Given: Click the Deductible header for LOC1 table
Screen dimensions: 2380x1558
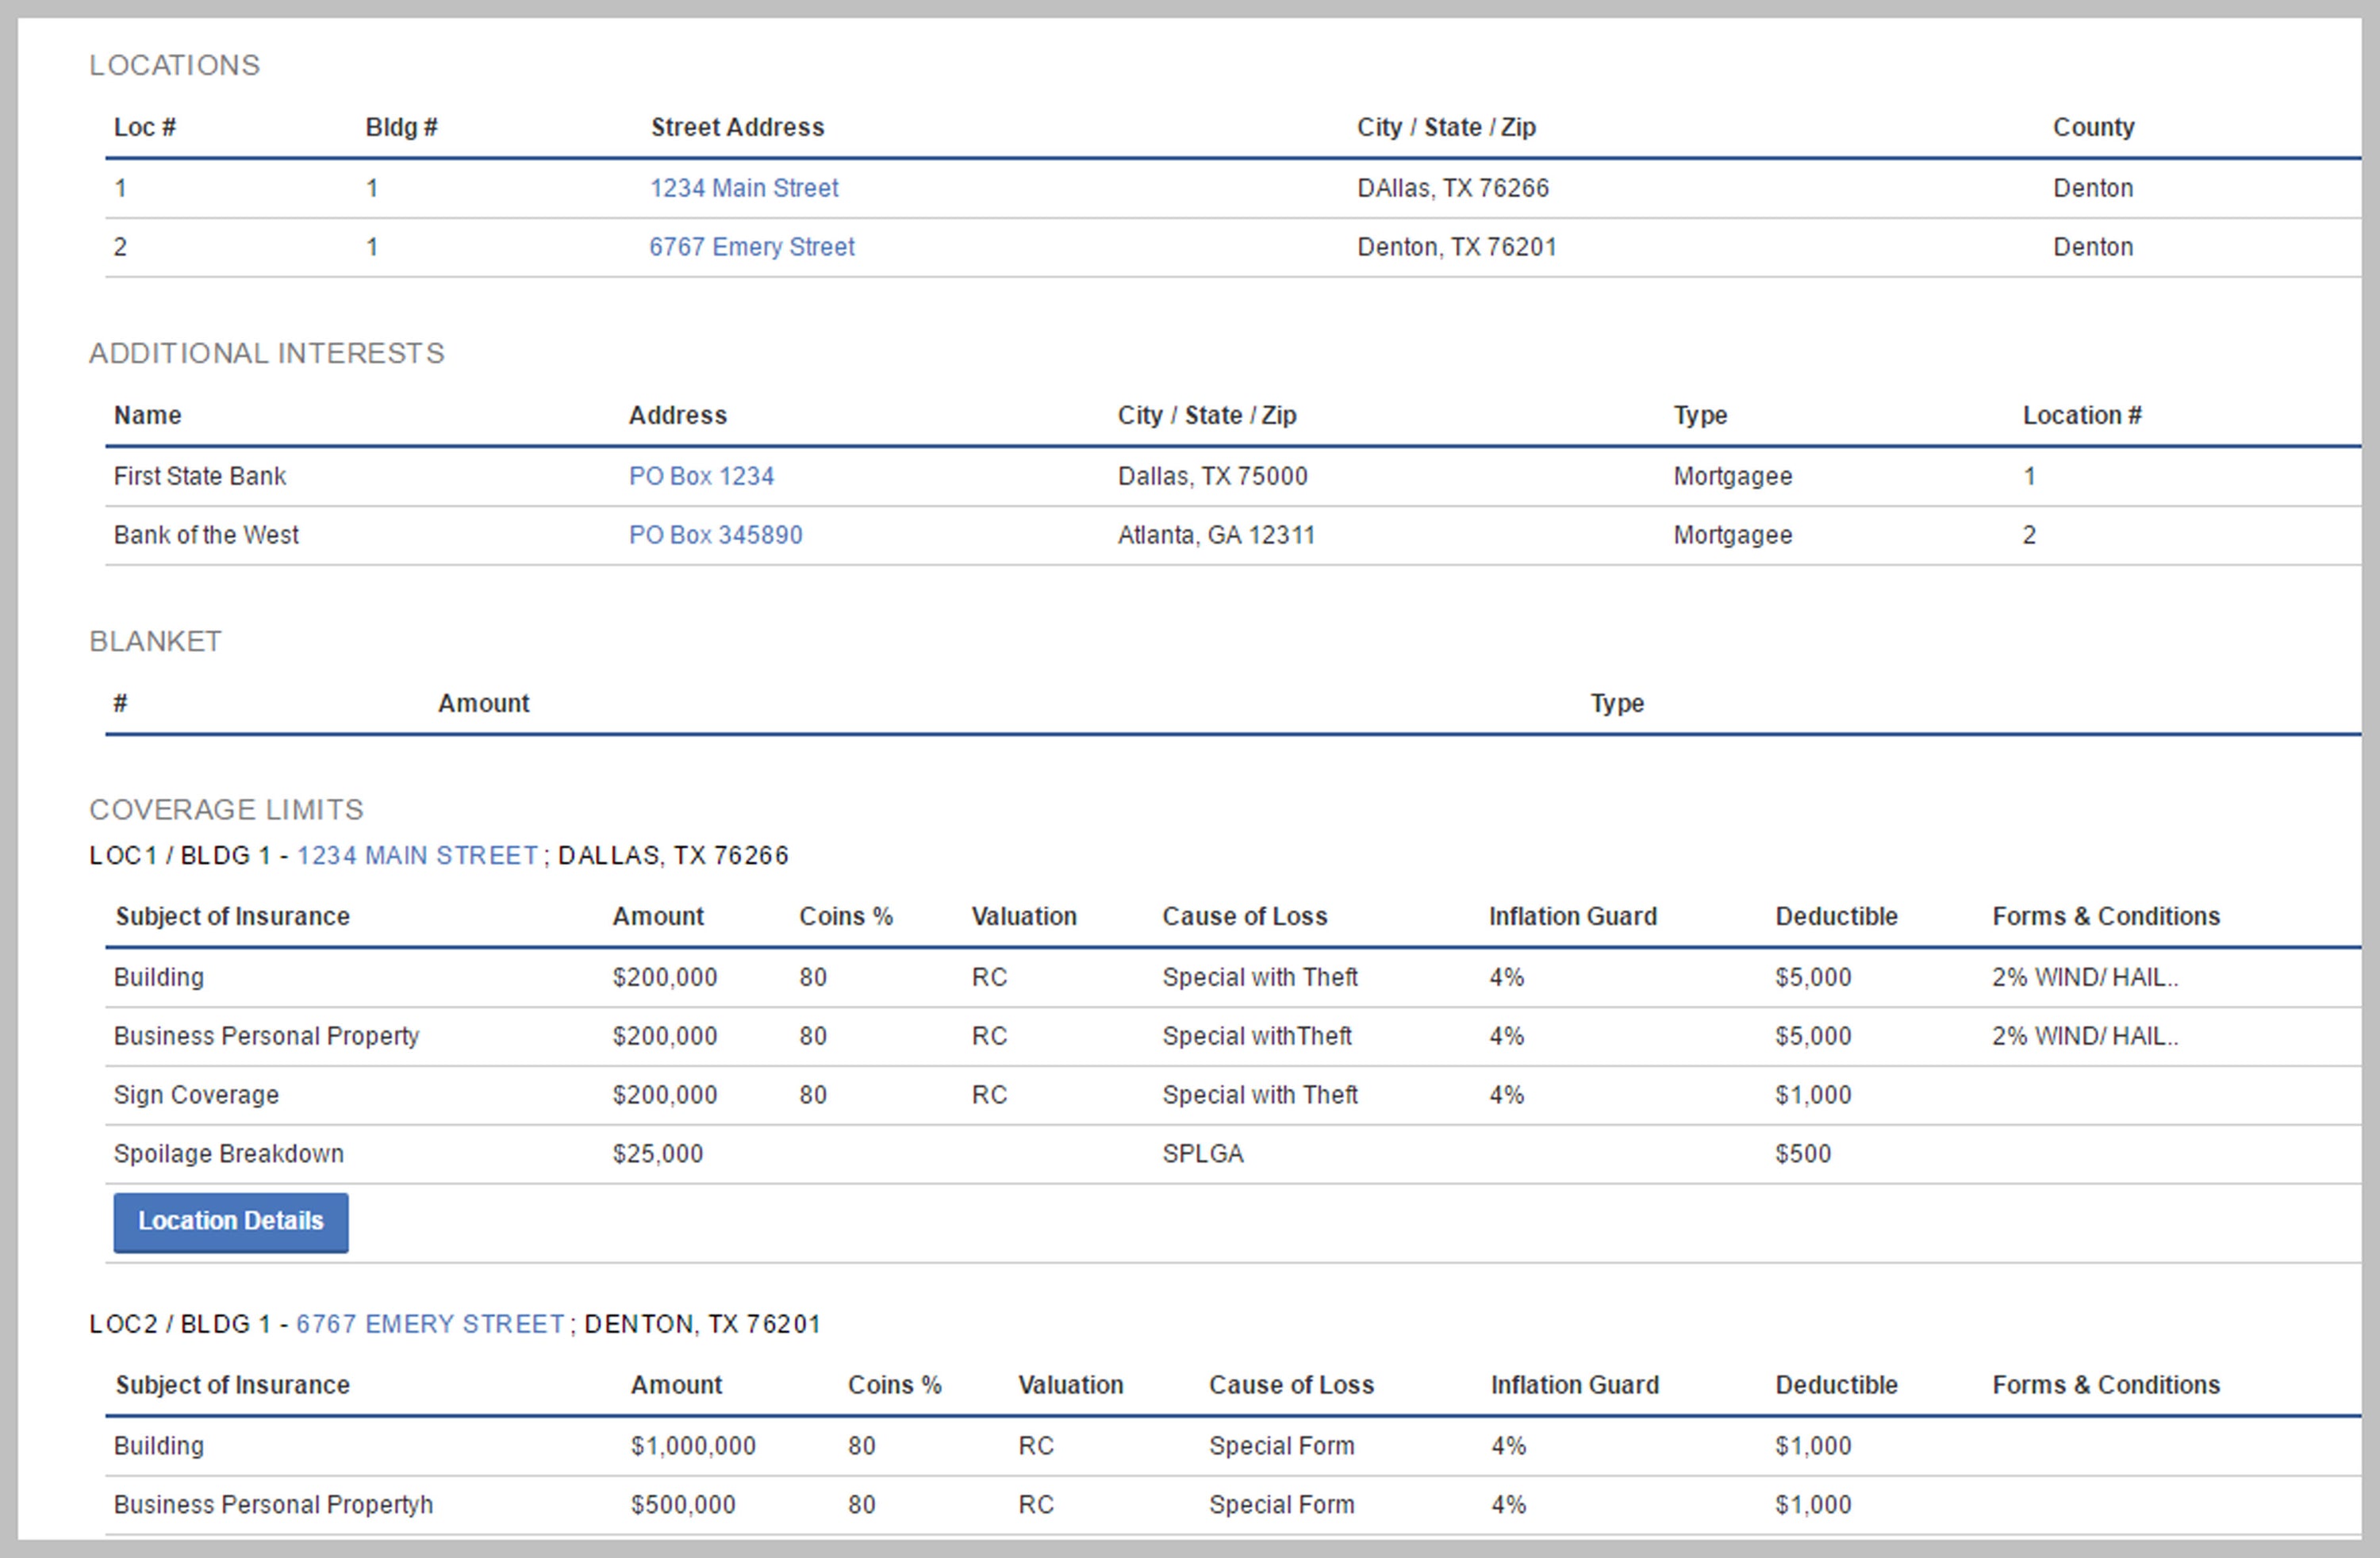Looking at the screenshot, I should [1835, 916].
